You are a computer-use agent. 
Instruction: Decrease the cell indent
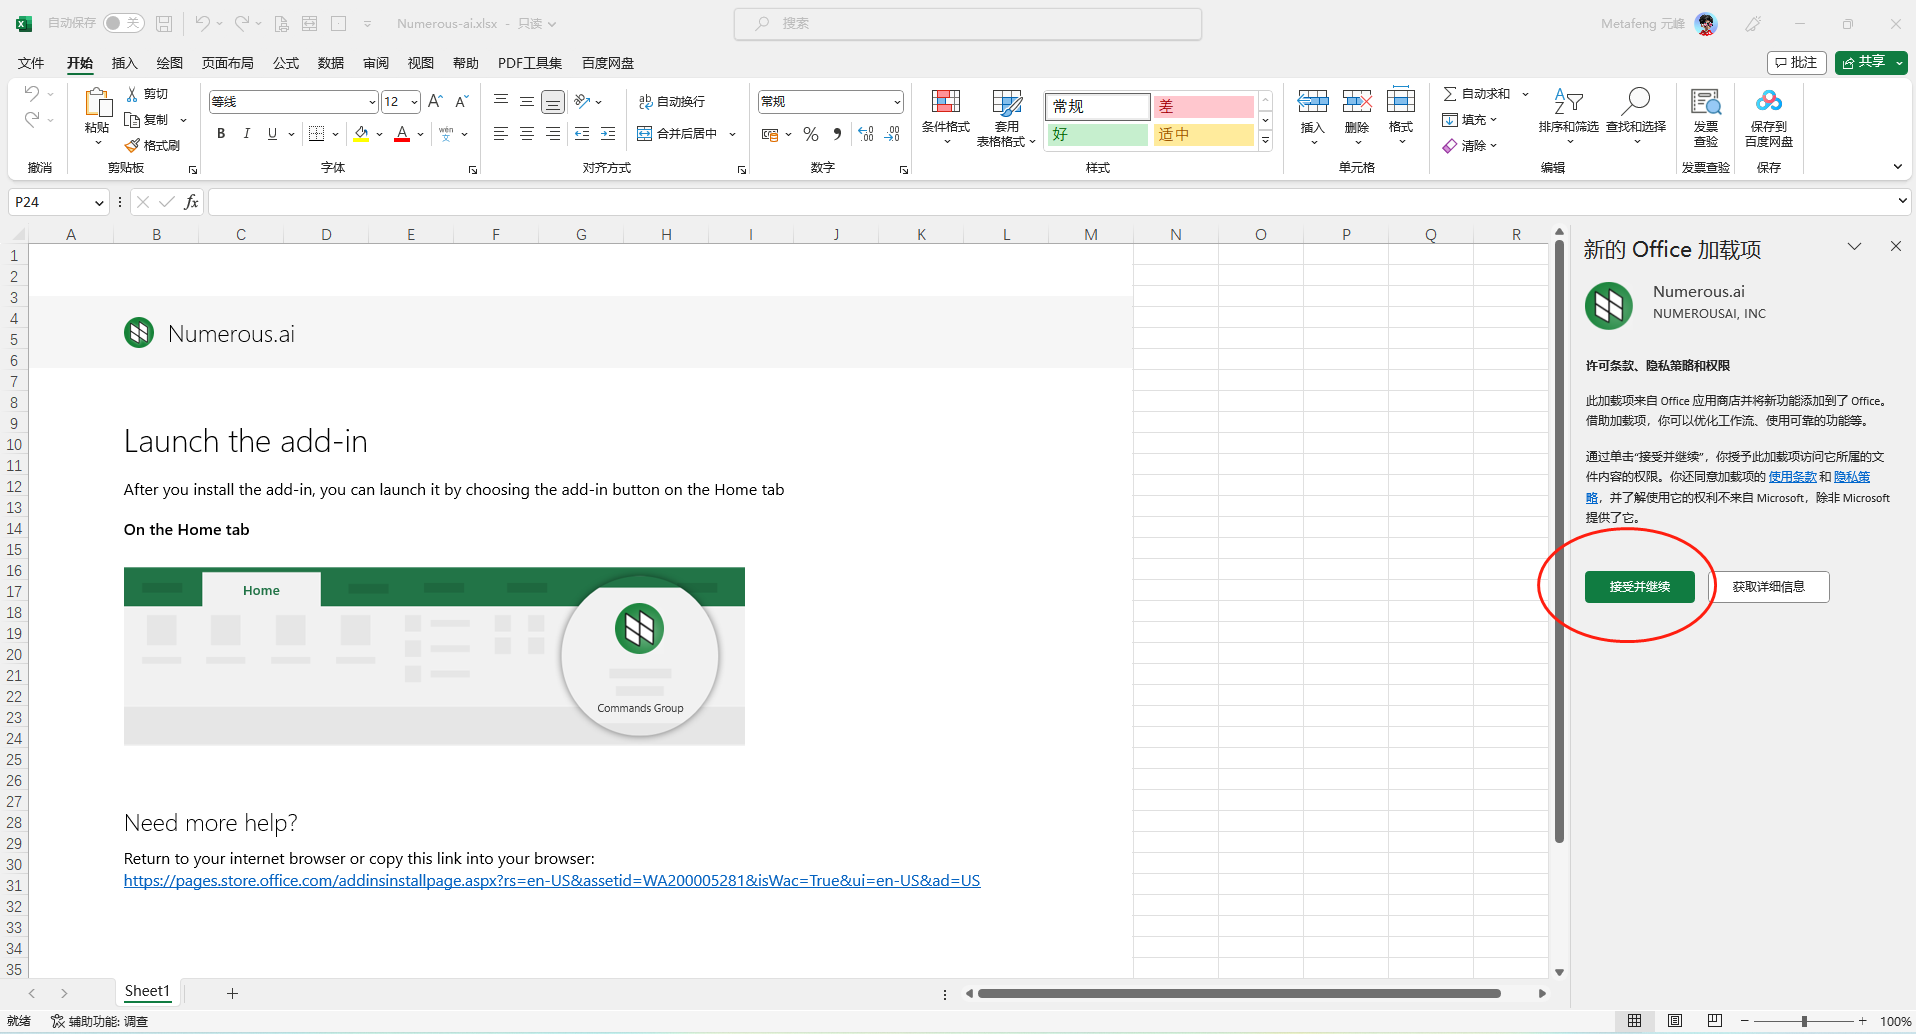tap(582, 133)
